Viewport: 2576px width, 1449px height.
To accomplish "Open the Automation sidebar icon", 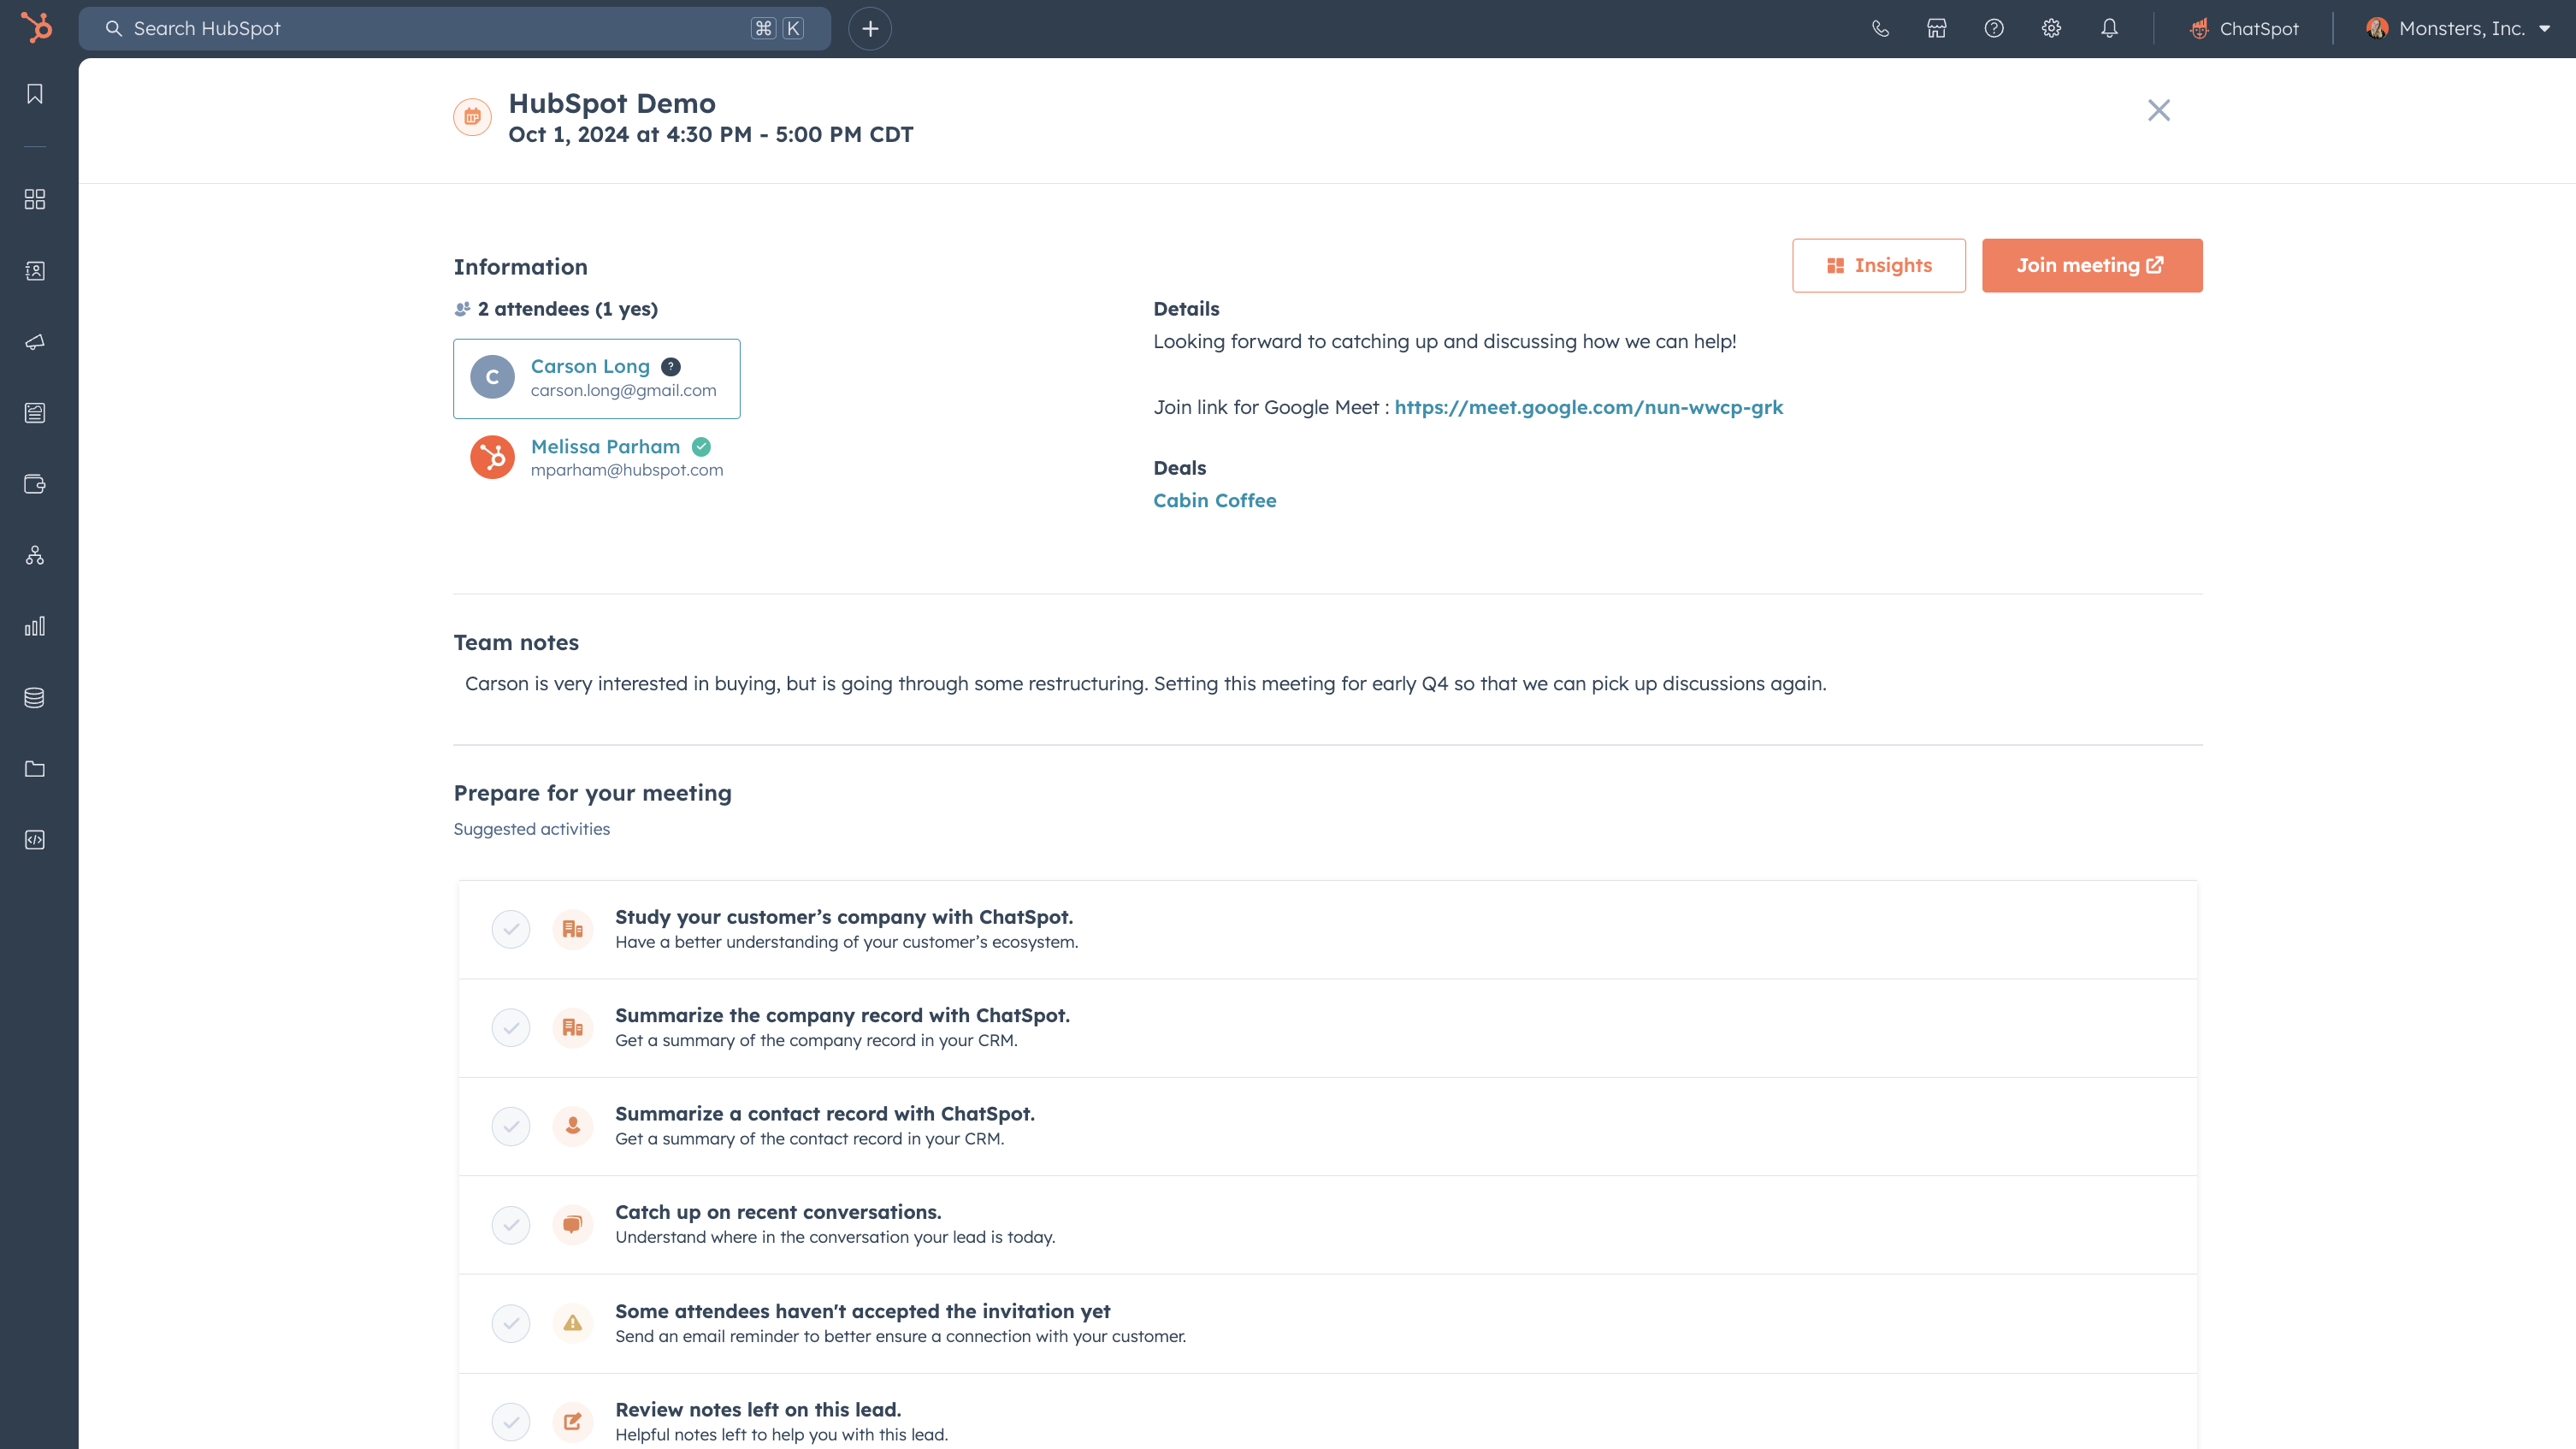I will pyautogui.click(x=35, y=555).
